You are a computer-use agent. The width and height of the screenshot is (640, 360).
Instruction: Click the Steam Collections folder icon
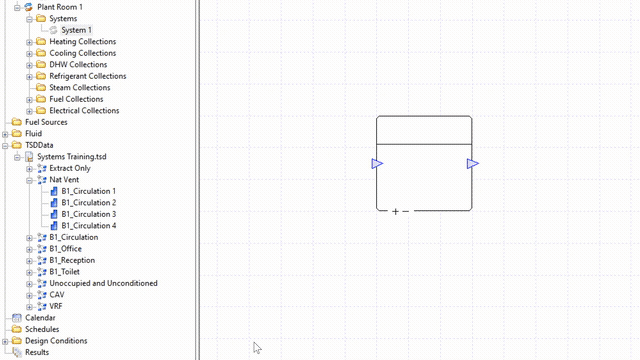41,87
